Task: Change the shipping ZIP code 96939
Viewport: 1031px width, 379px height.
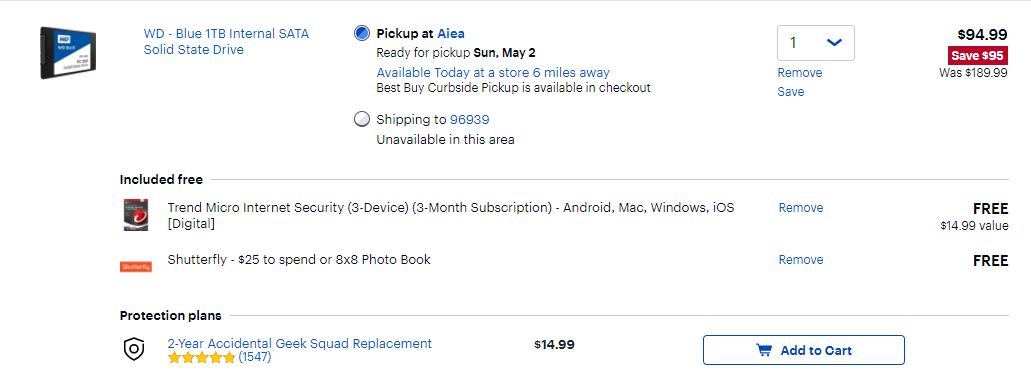Action: [x=469, y=120]
